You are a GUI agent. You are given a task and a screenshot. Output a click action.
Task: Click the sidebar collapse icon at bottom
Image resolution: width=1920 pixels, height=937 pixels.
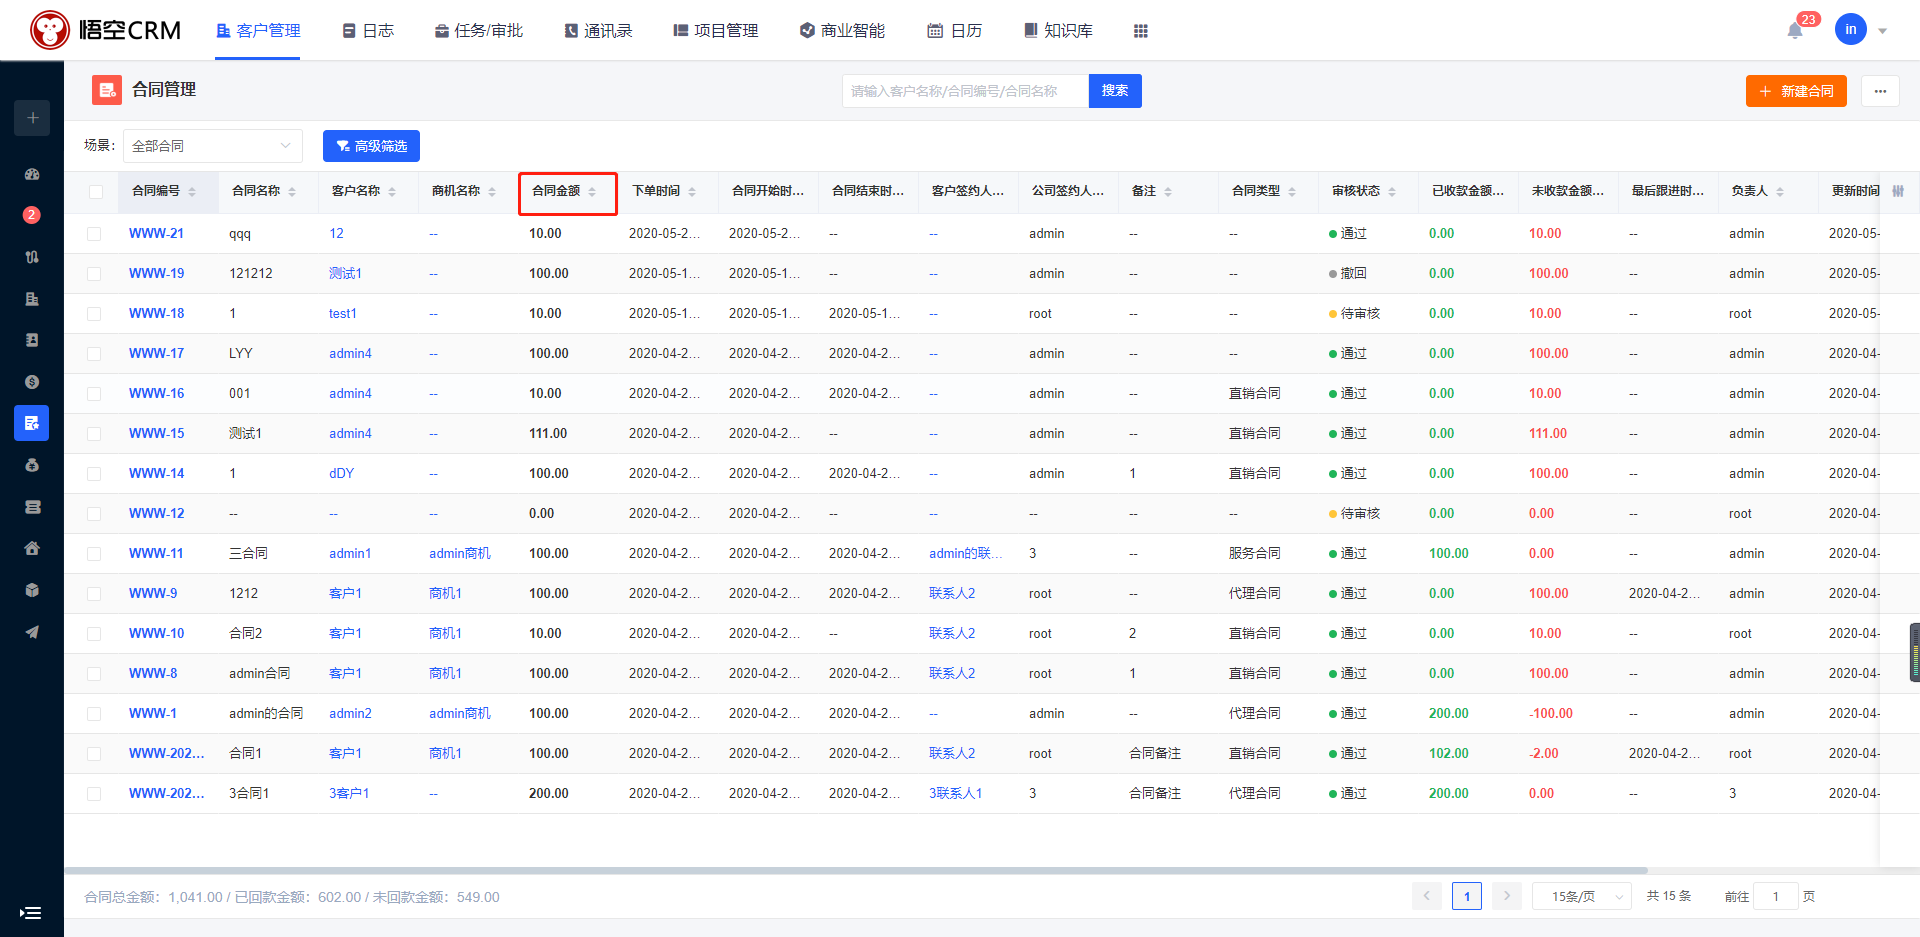pos(31,912)
